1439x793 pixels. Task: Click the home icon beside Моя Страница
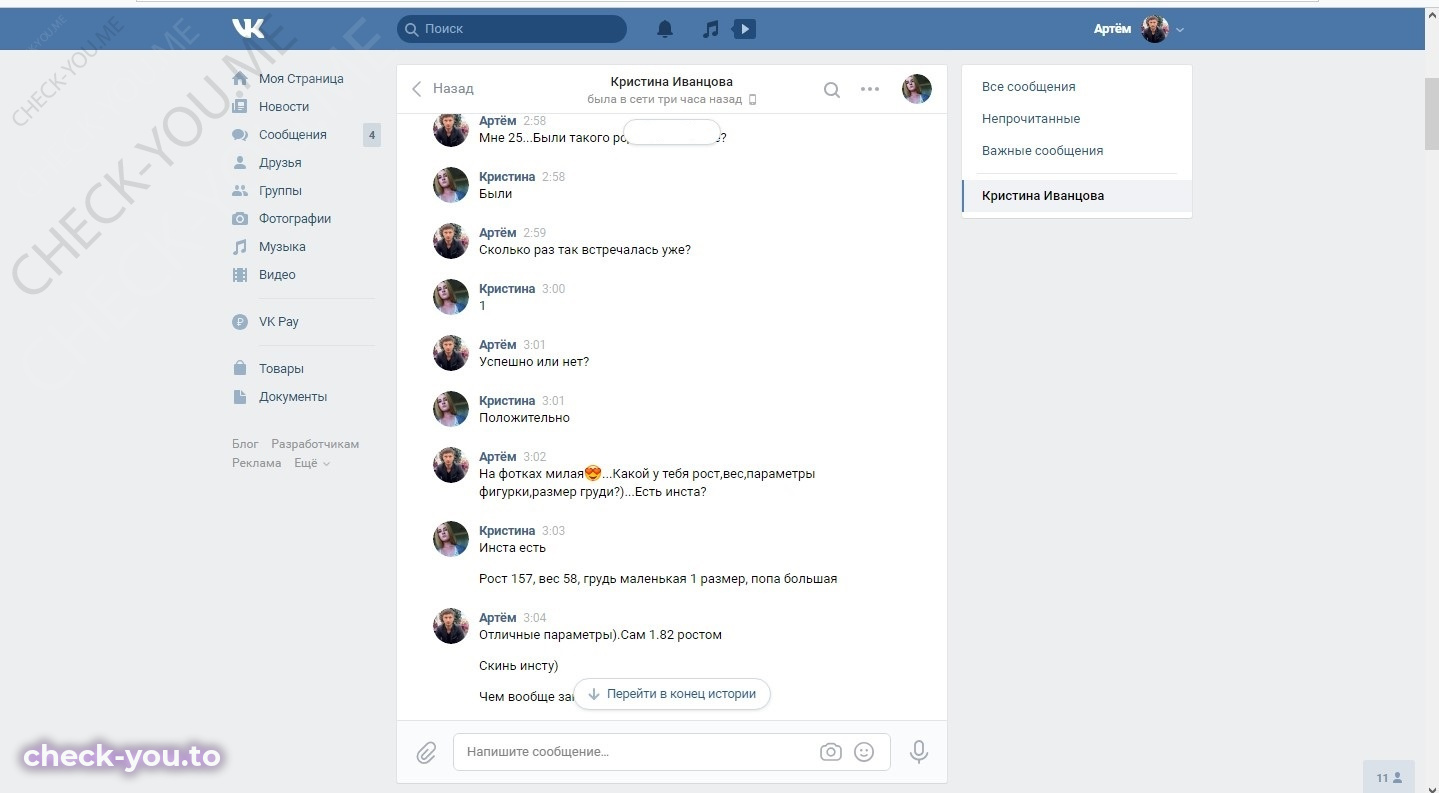tap(240, 78)
